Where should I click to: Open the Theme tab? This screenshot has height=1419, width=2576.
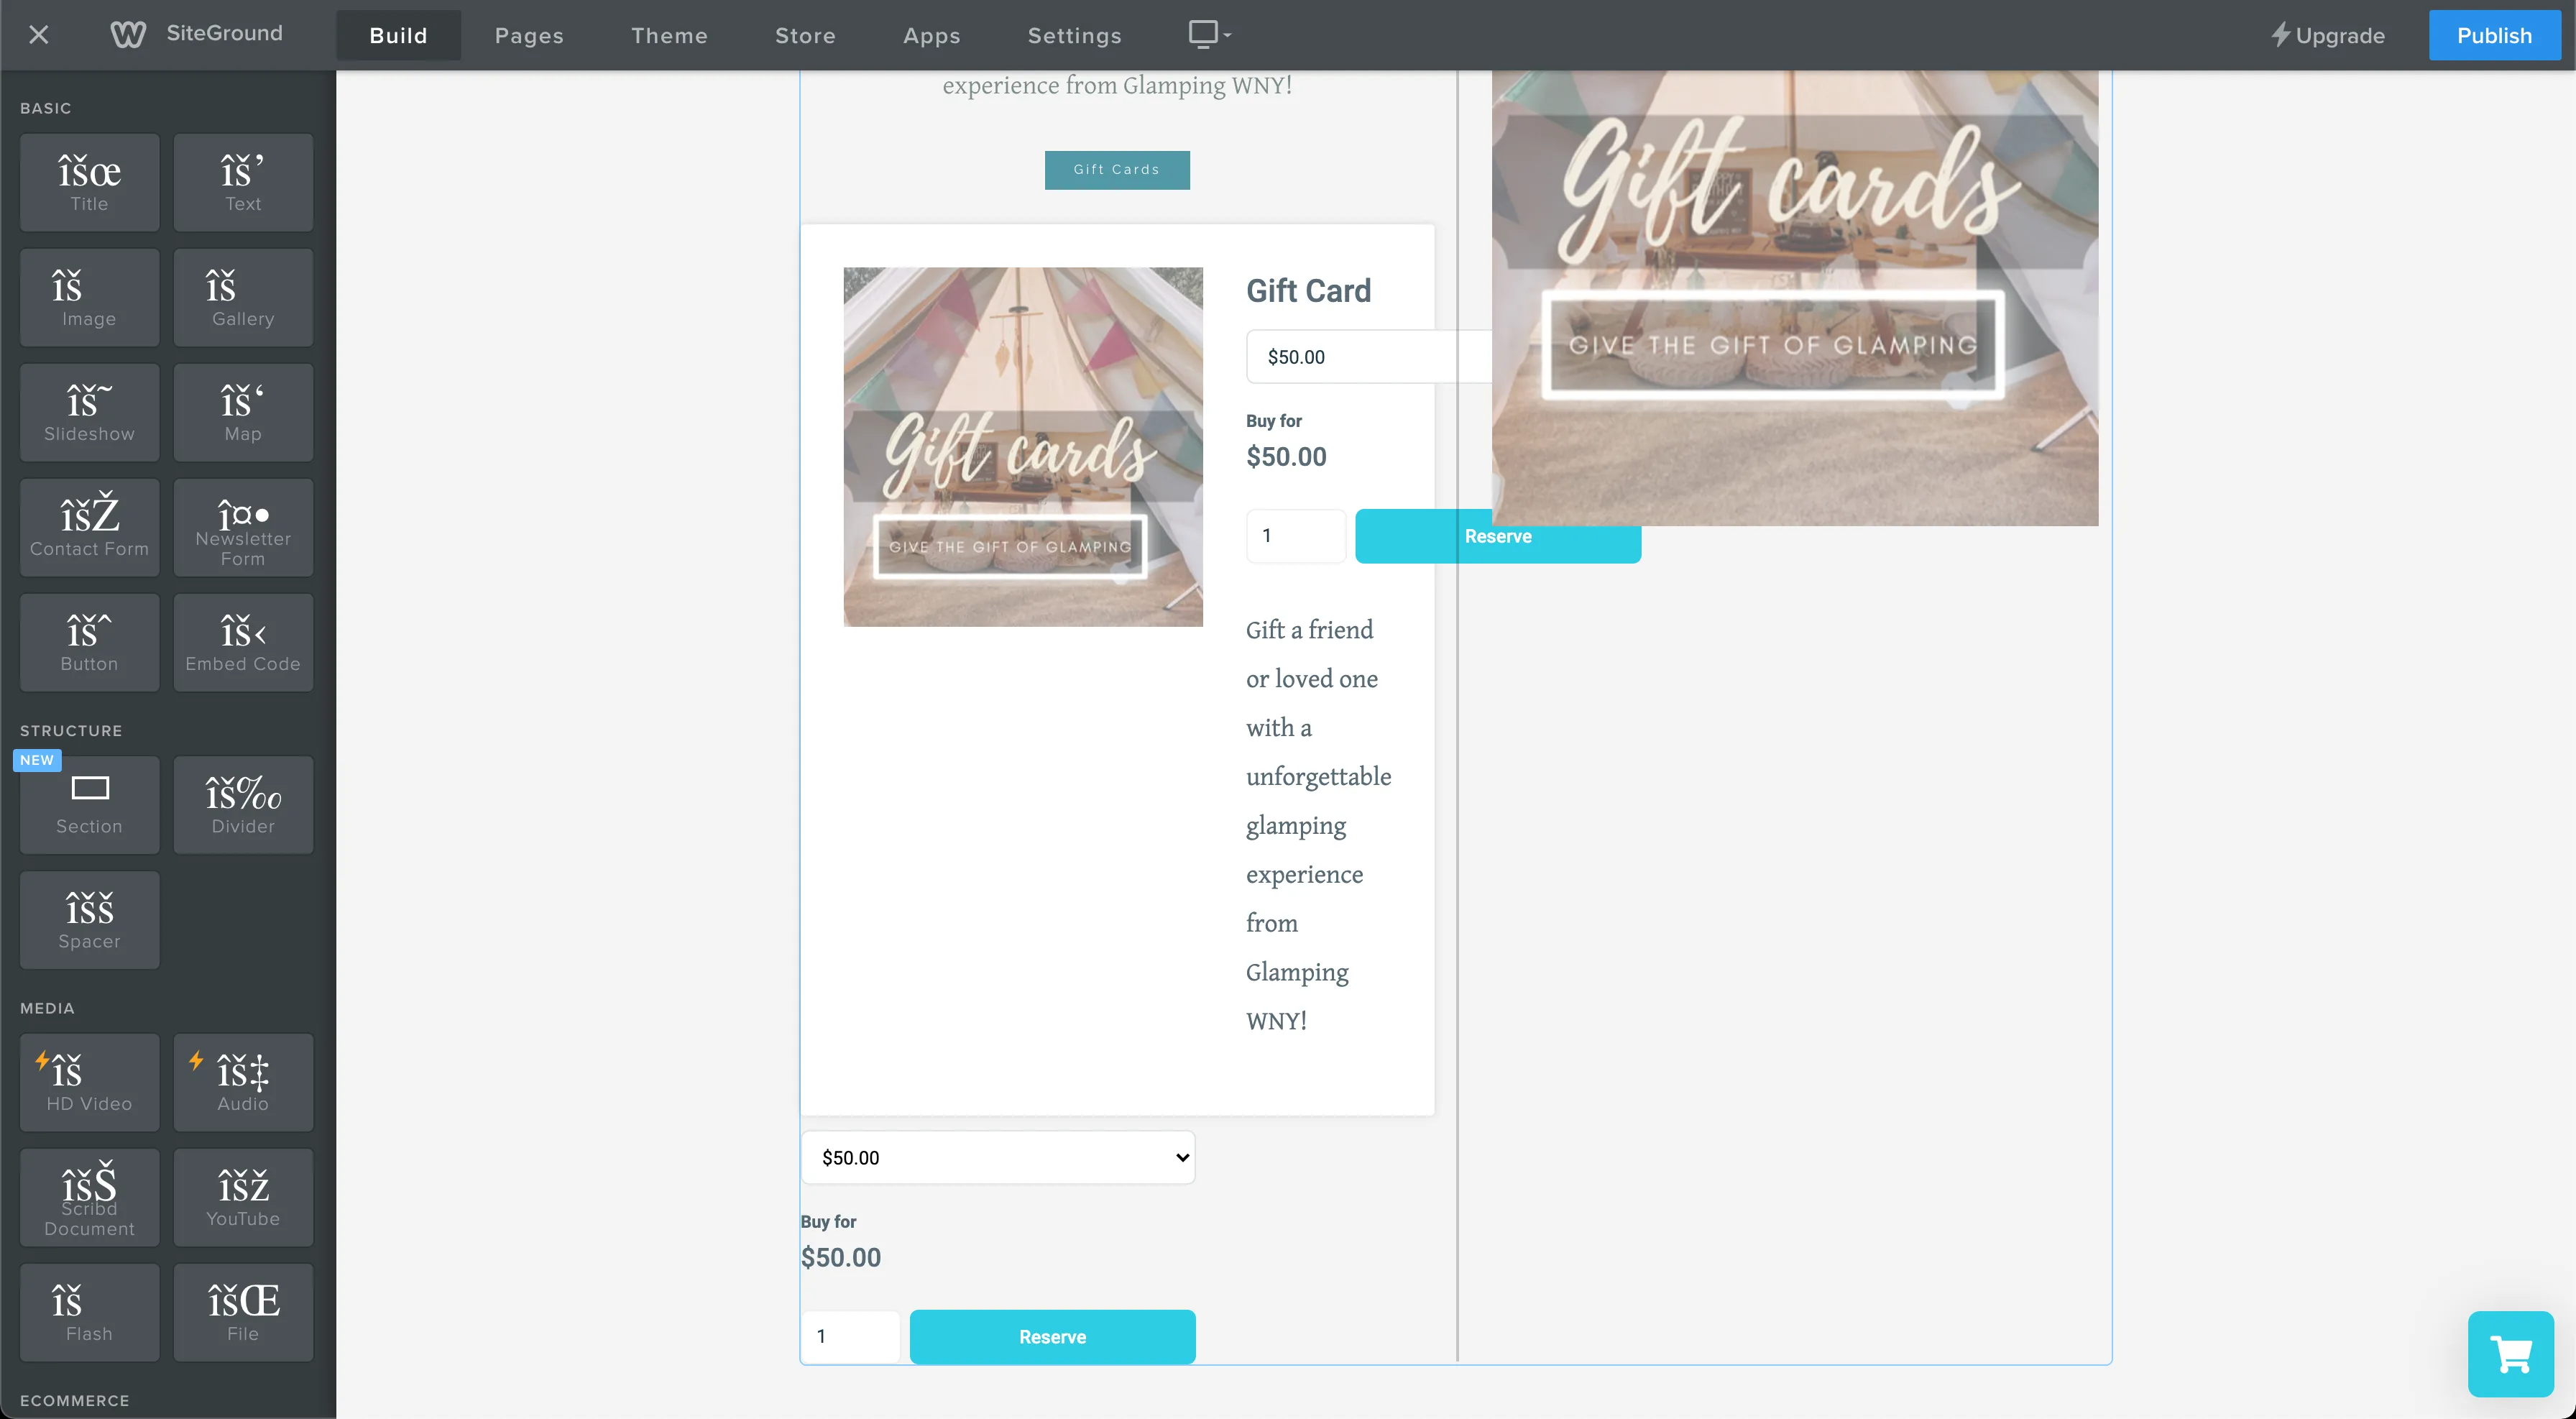(x=669, y=35)
